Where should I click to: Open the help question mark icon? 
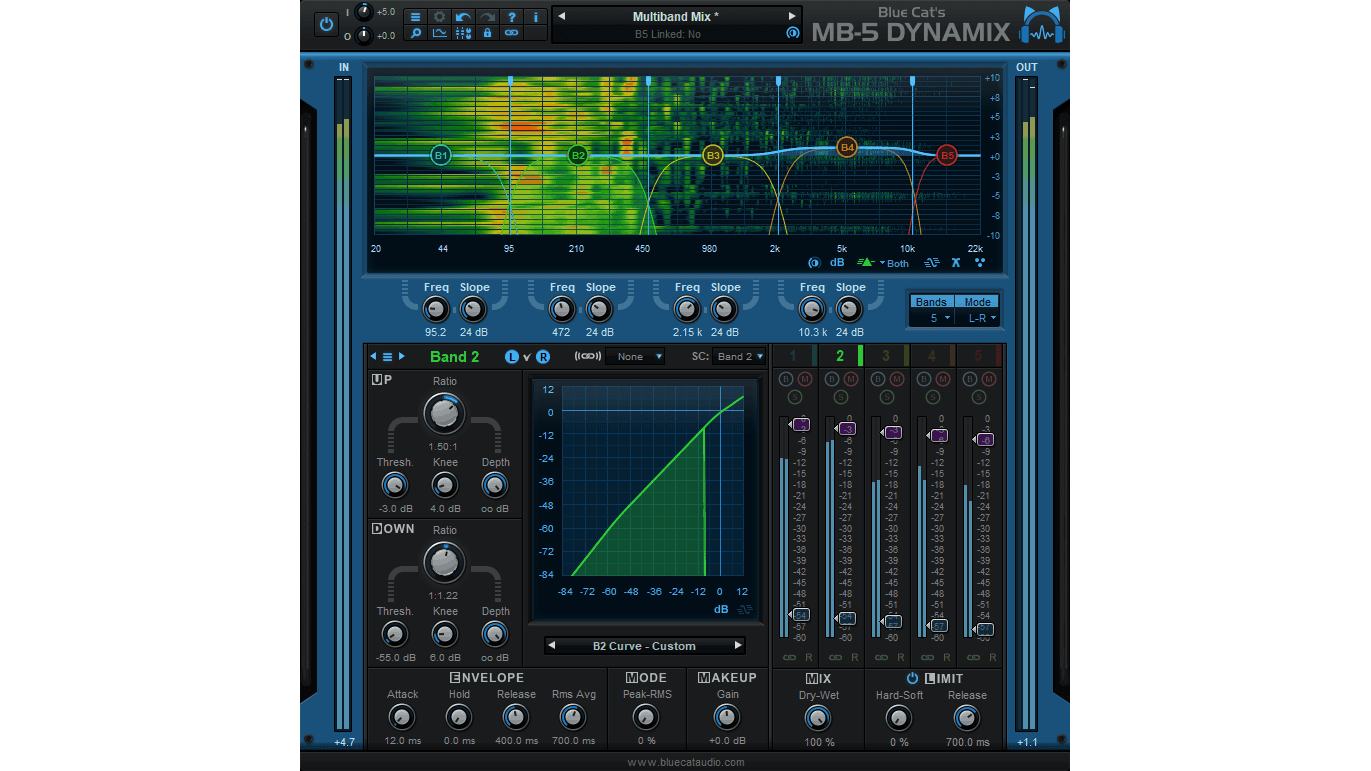[x=511, y=17]
